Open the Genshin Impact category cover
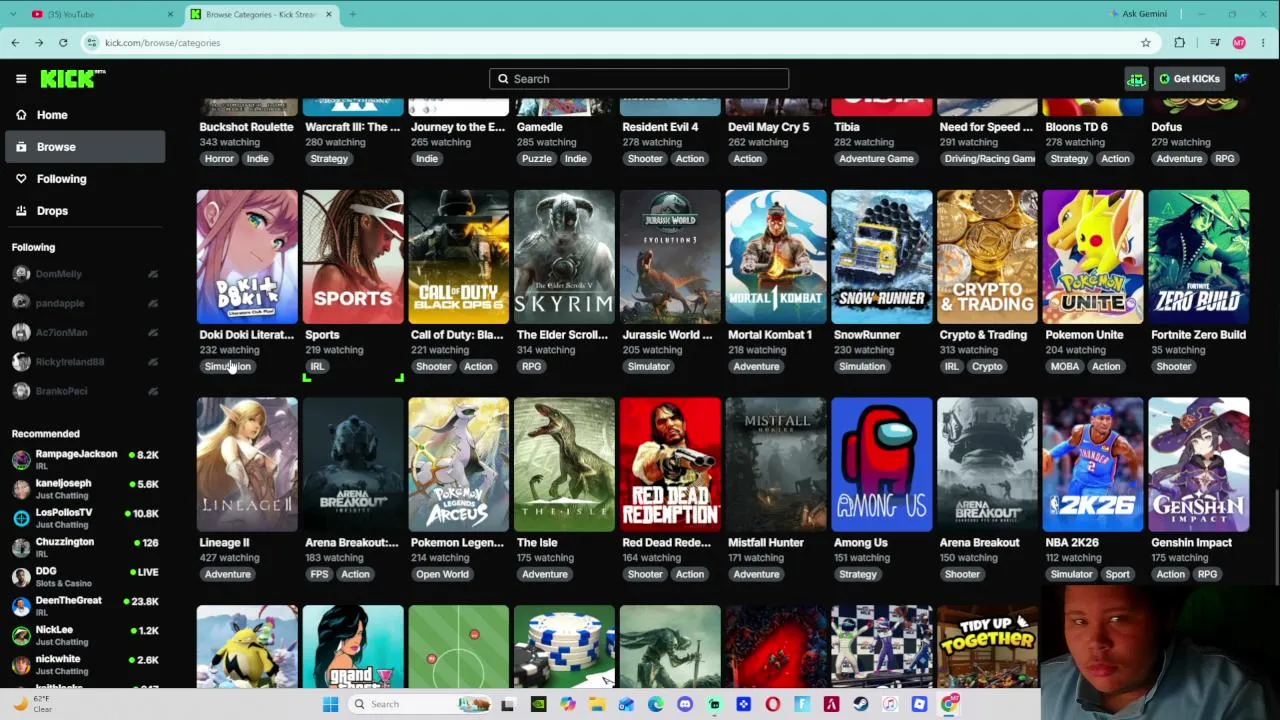 (1199, 465)
